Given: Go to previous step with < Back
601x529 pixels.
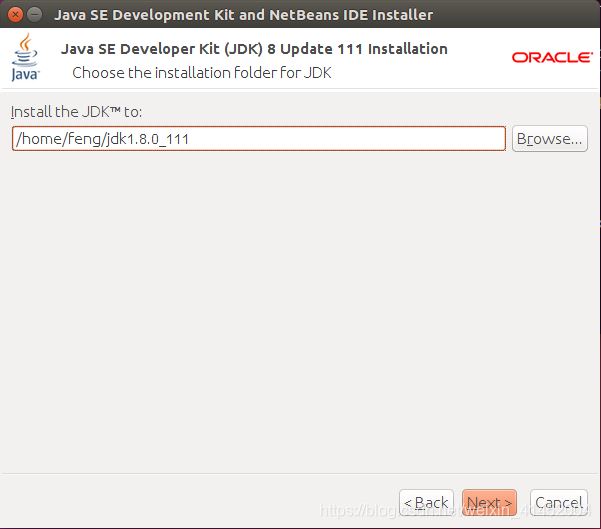Looking at the screenshot, I should tap(426, 502).
